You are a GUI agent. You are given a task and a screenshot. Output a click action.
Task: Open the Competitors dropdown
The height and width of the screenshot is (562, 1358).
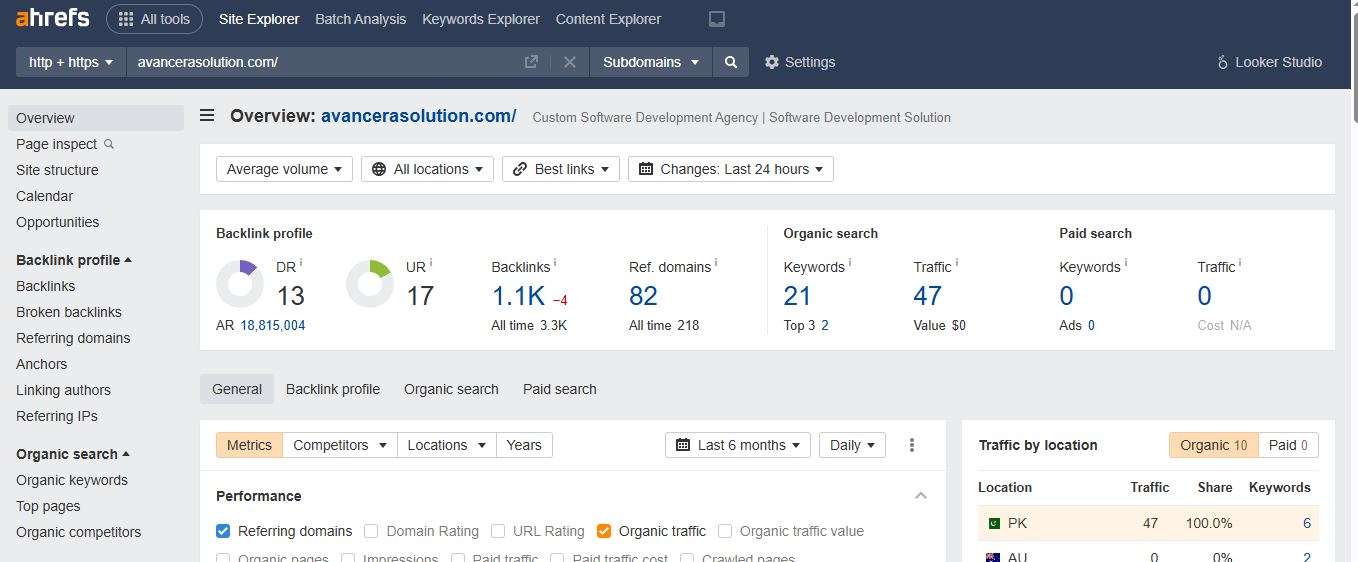[x=340, y=445]
